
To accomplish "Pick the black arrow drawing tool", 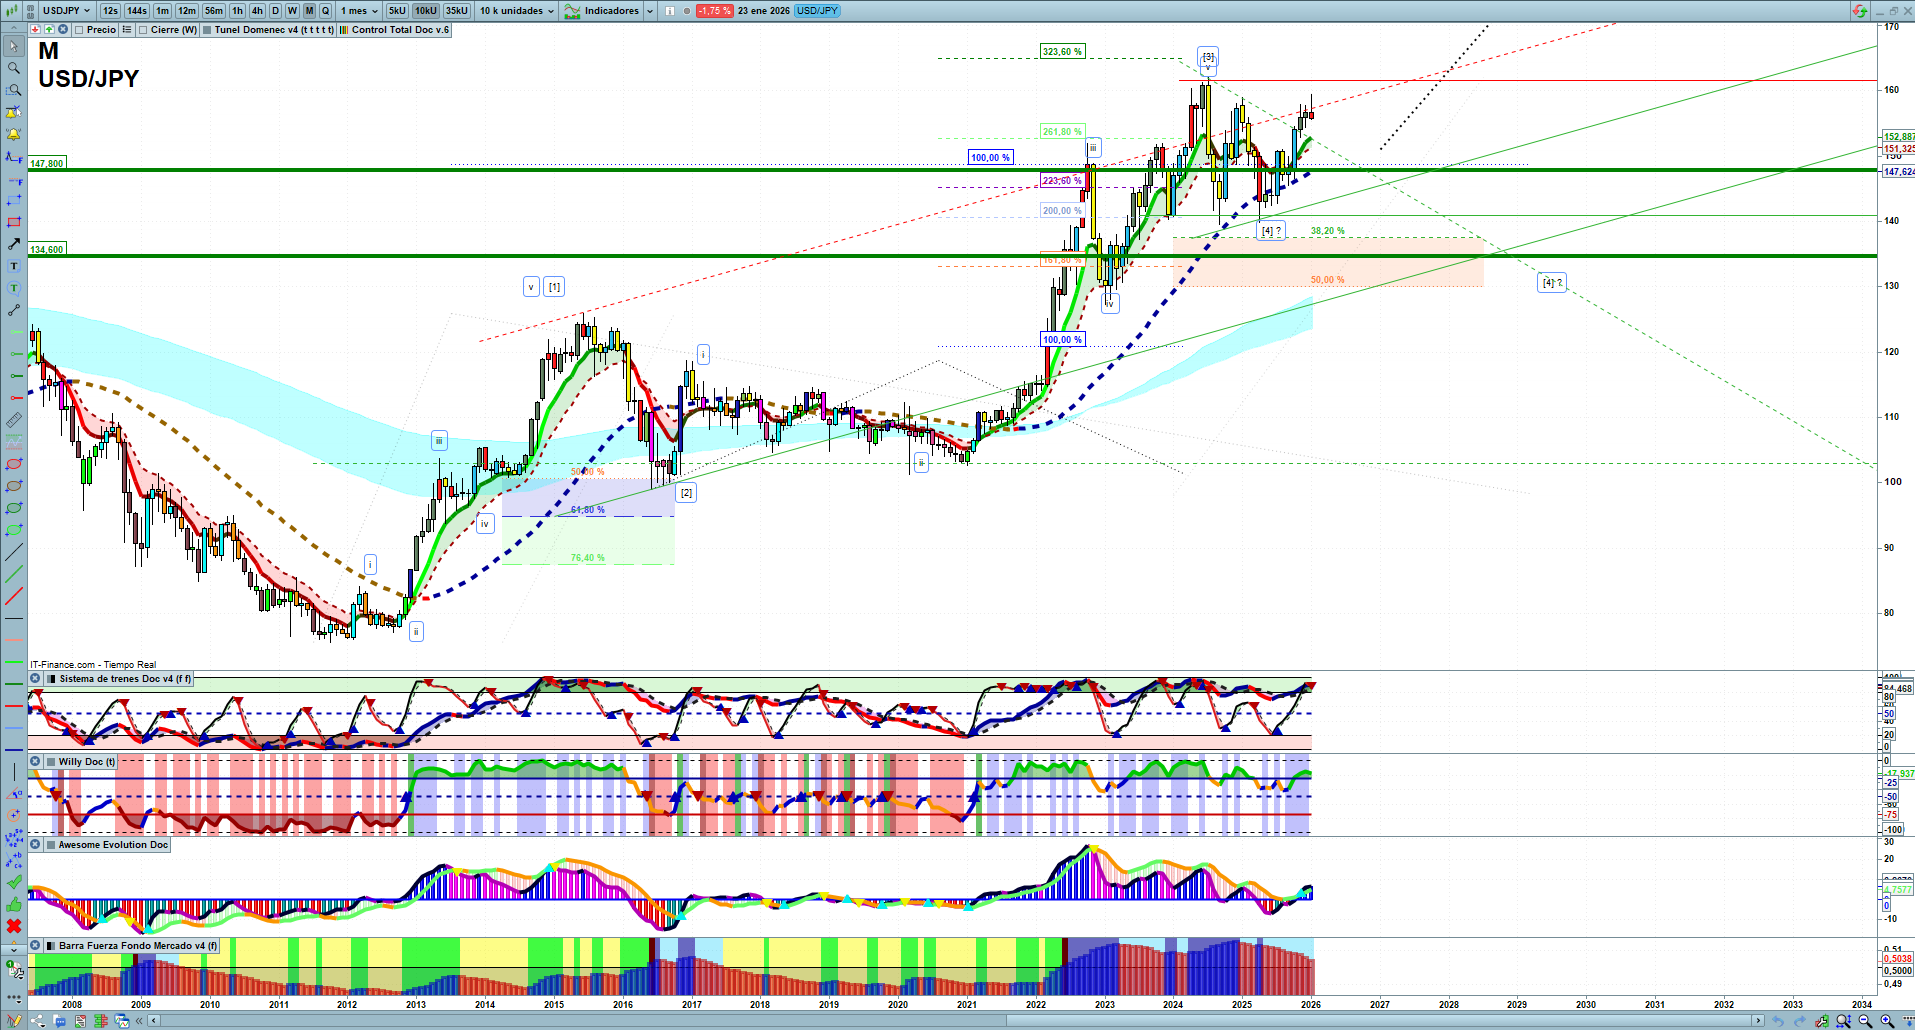I will pyautogui.click(x=14, y=244).
